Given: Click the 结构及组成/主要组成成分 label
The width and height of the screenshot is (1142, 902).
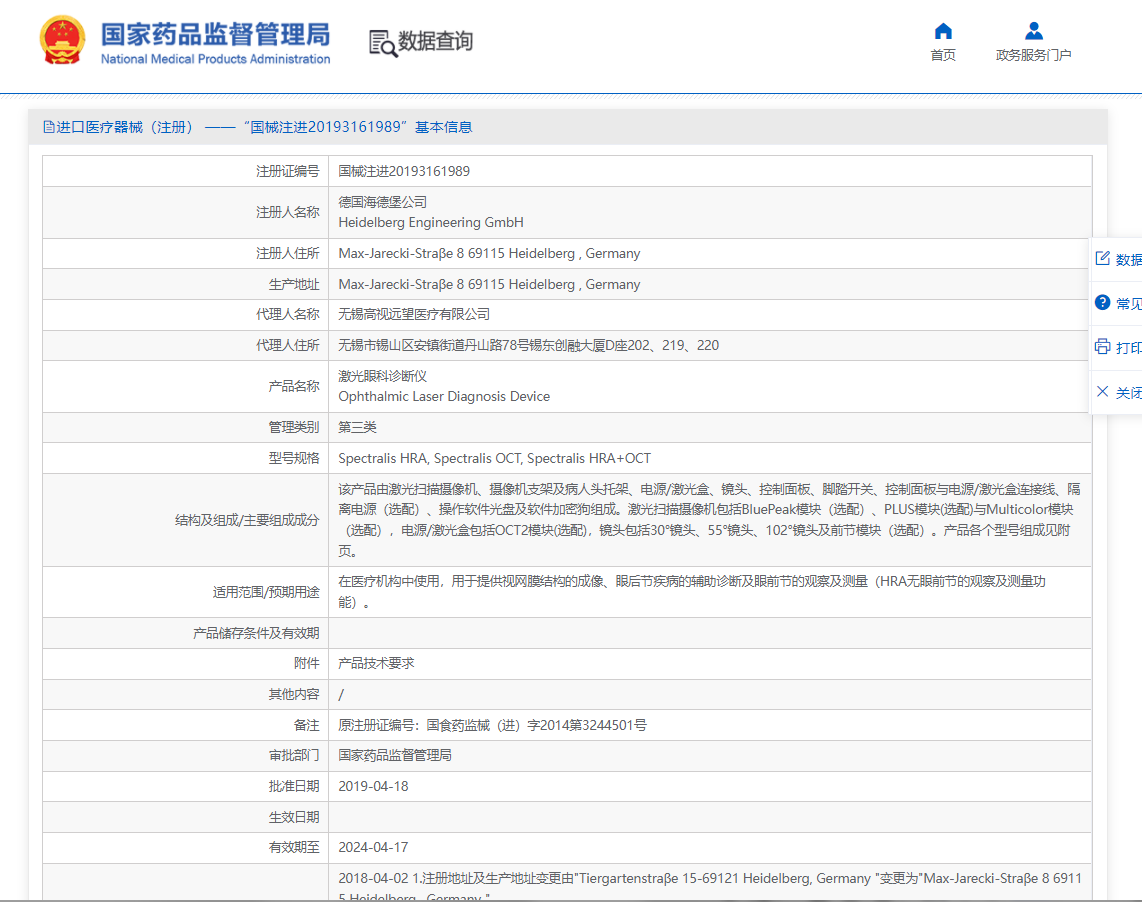Looking at the screenshot, I should tap(247, 520).
